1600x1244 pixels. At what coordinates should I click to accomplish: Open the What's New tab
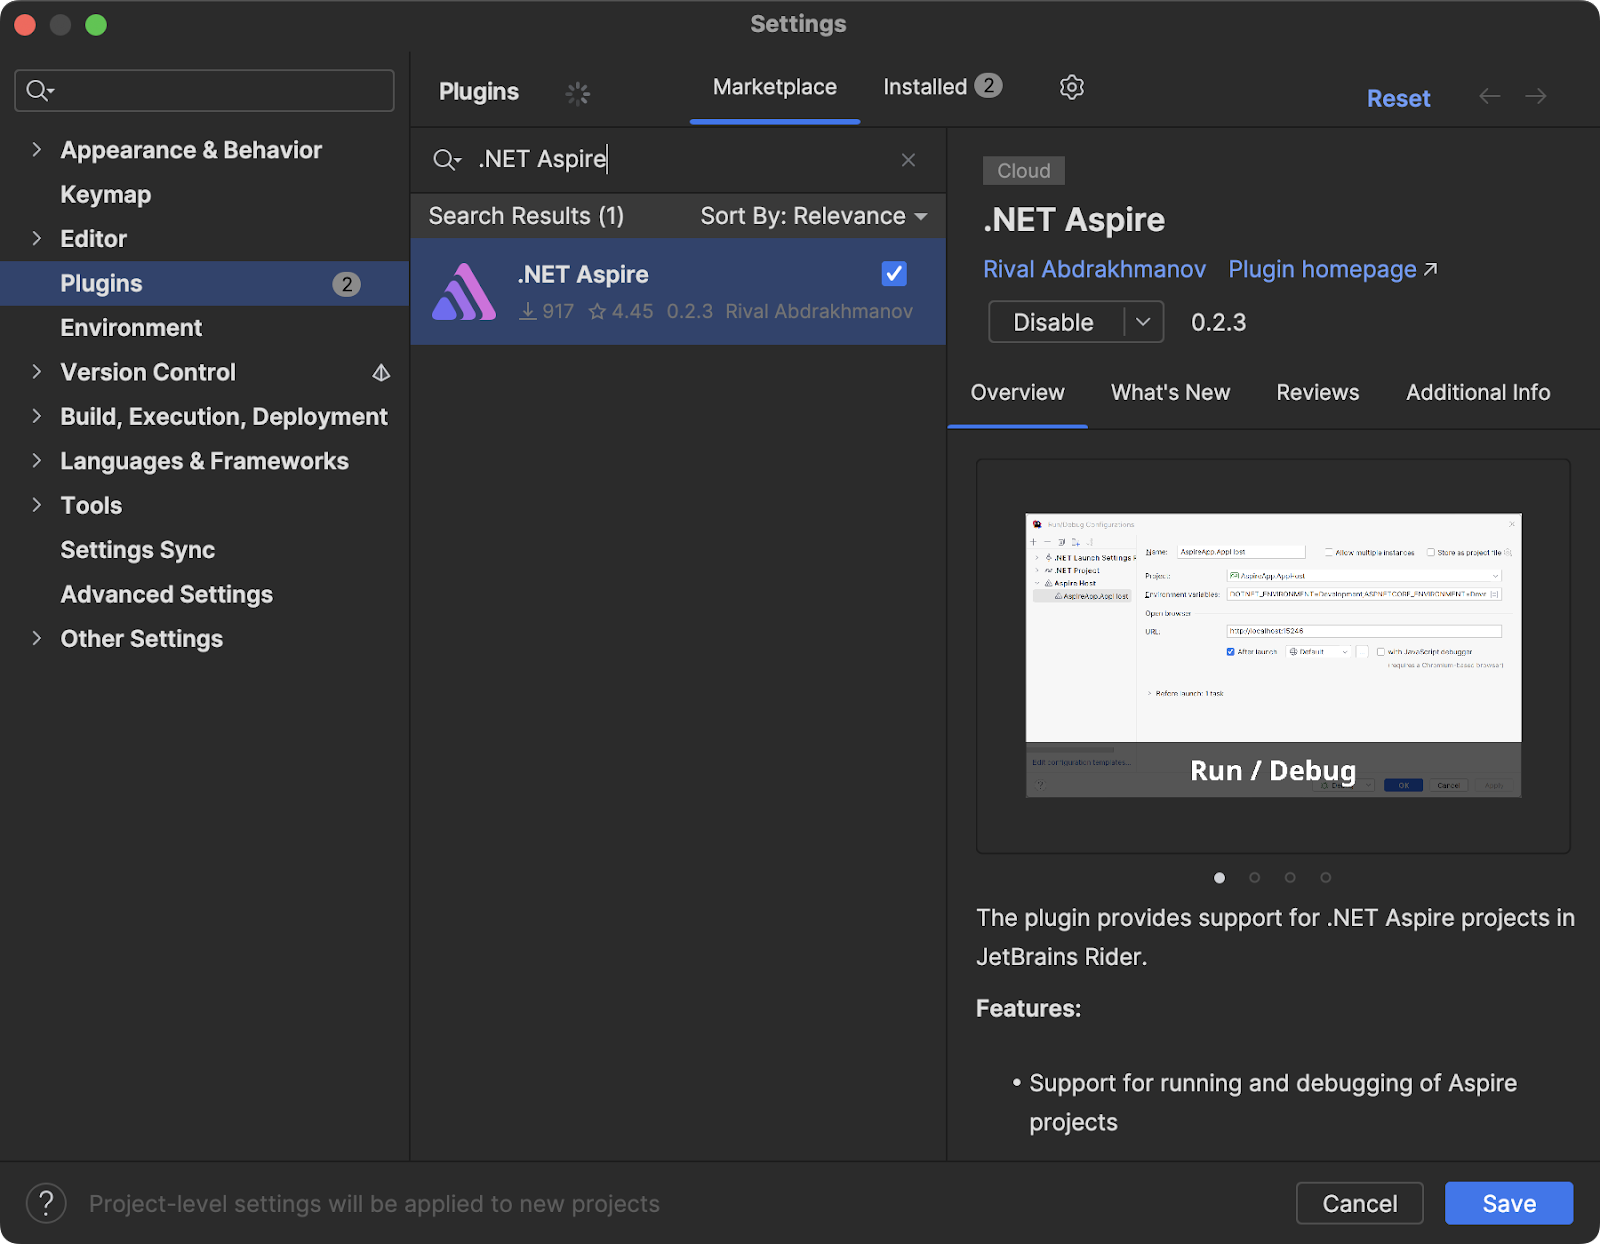point(1170,393)
